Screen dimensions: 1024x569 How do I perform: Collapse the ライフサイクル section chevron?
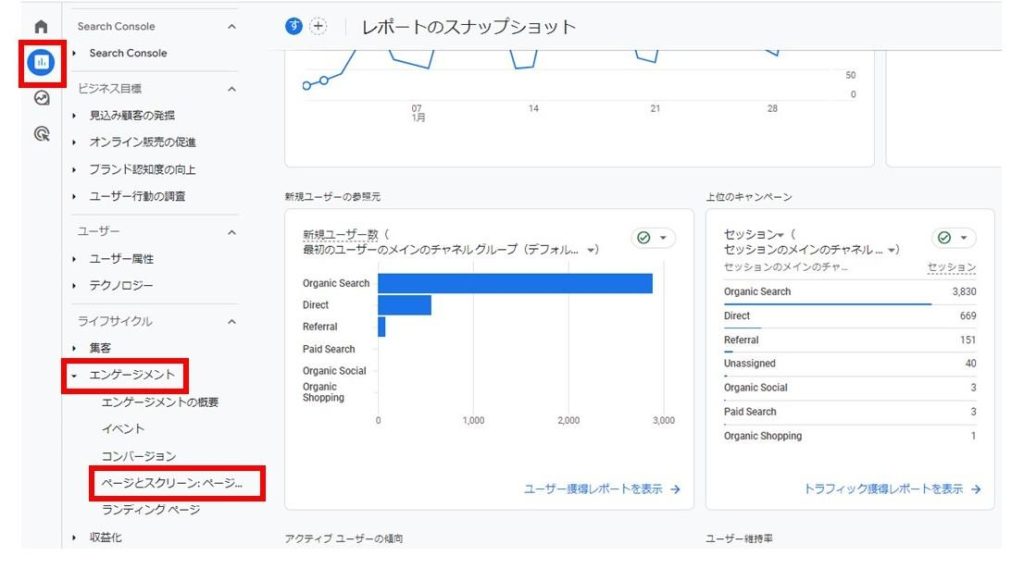click(232, 322)
